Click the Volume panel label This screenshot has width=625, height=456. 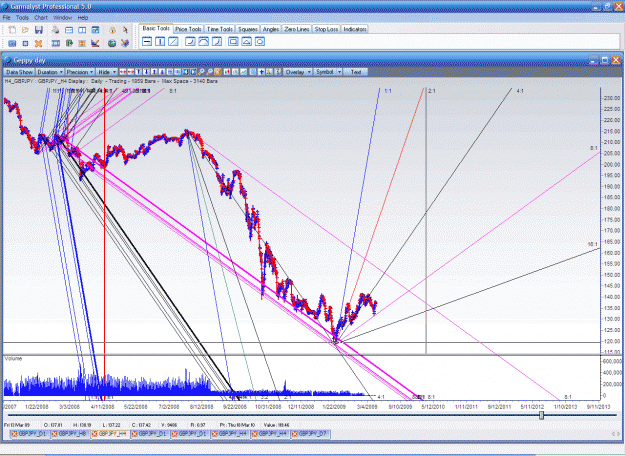click(13, 359)
